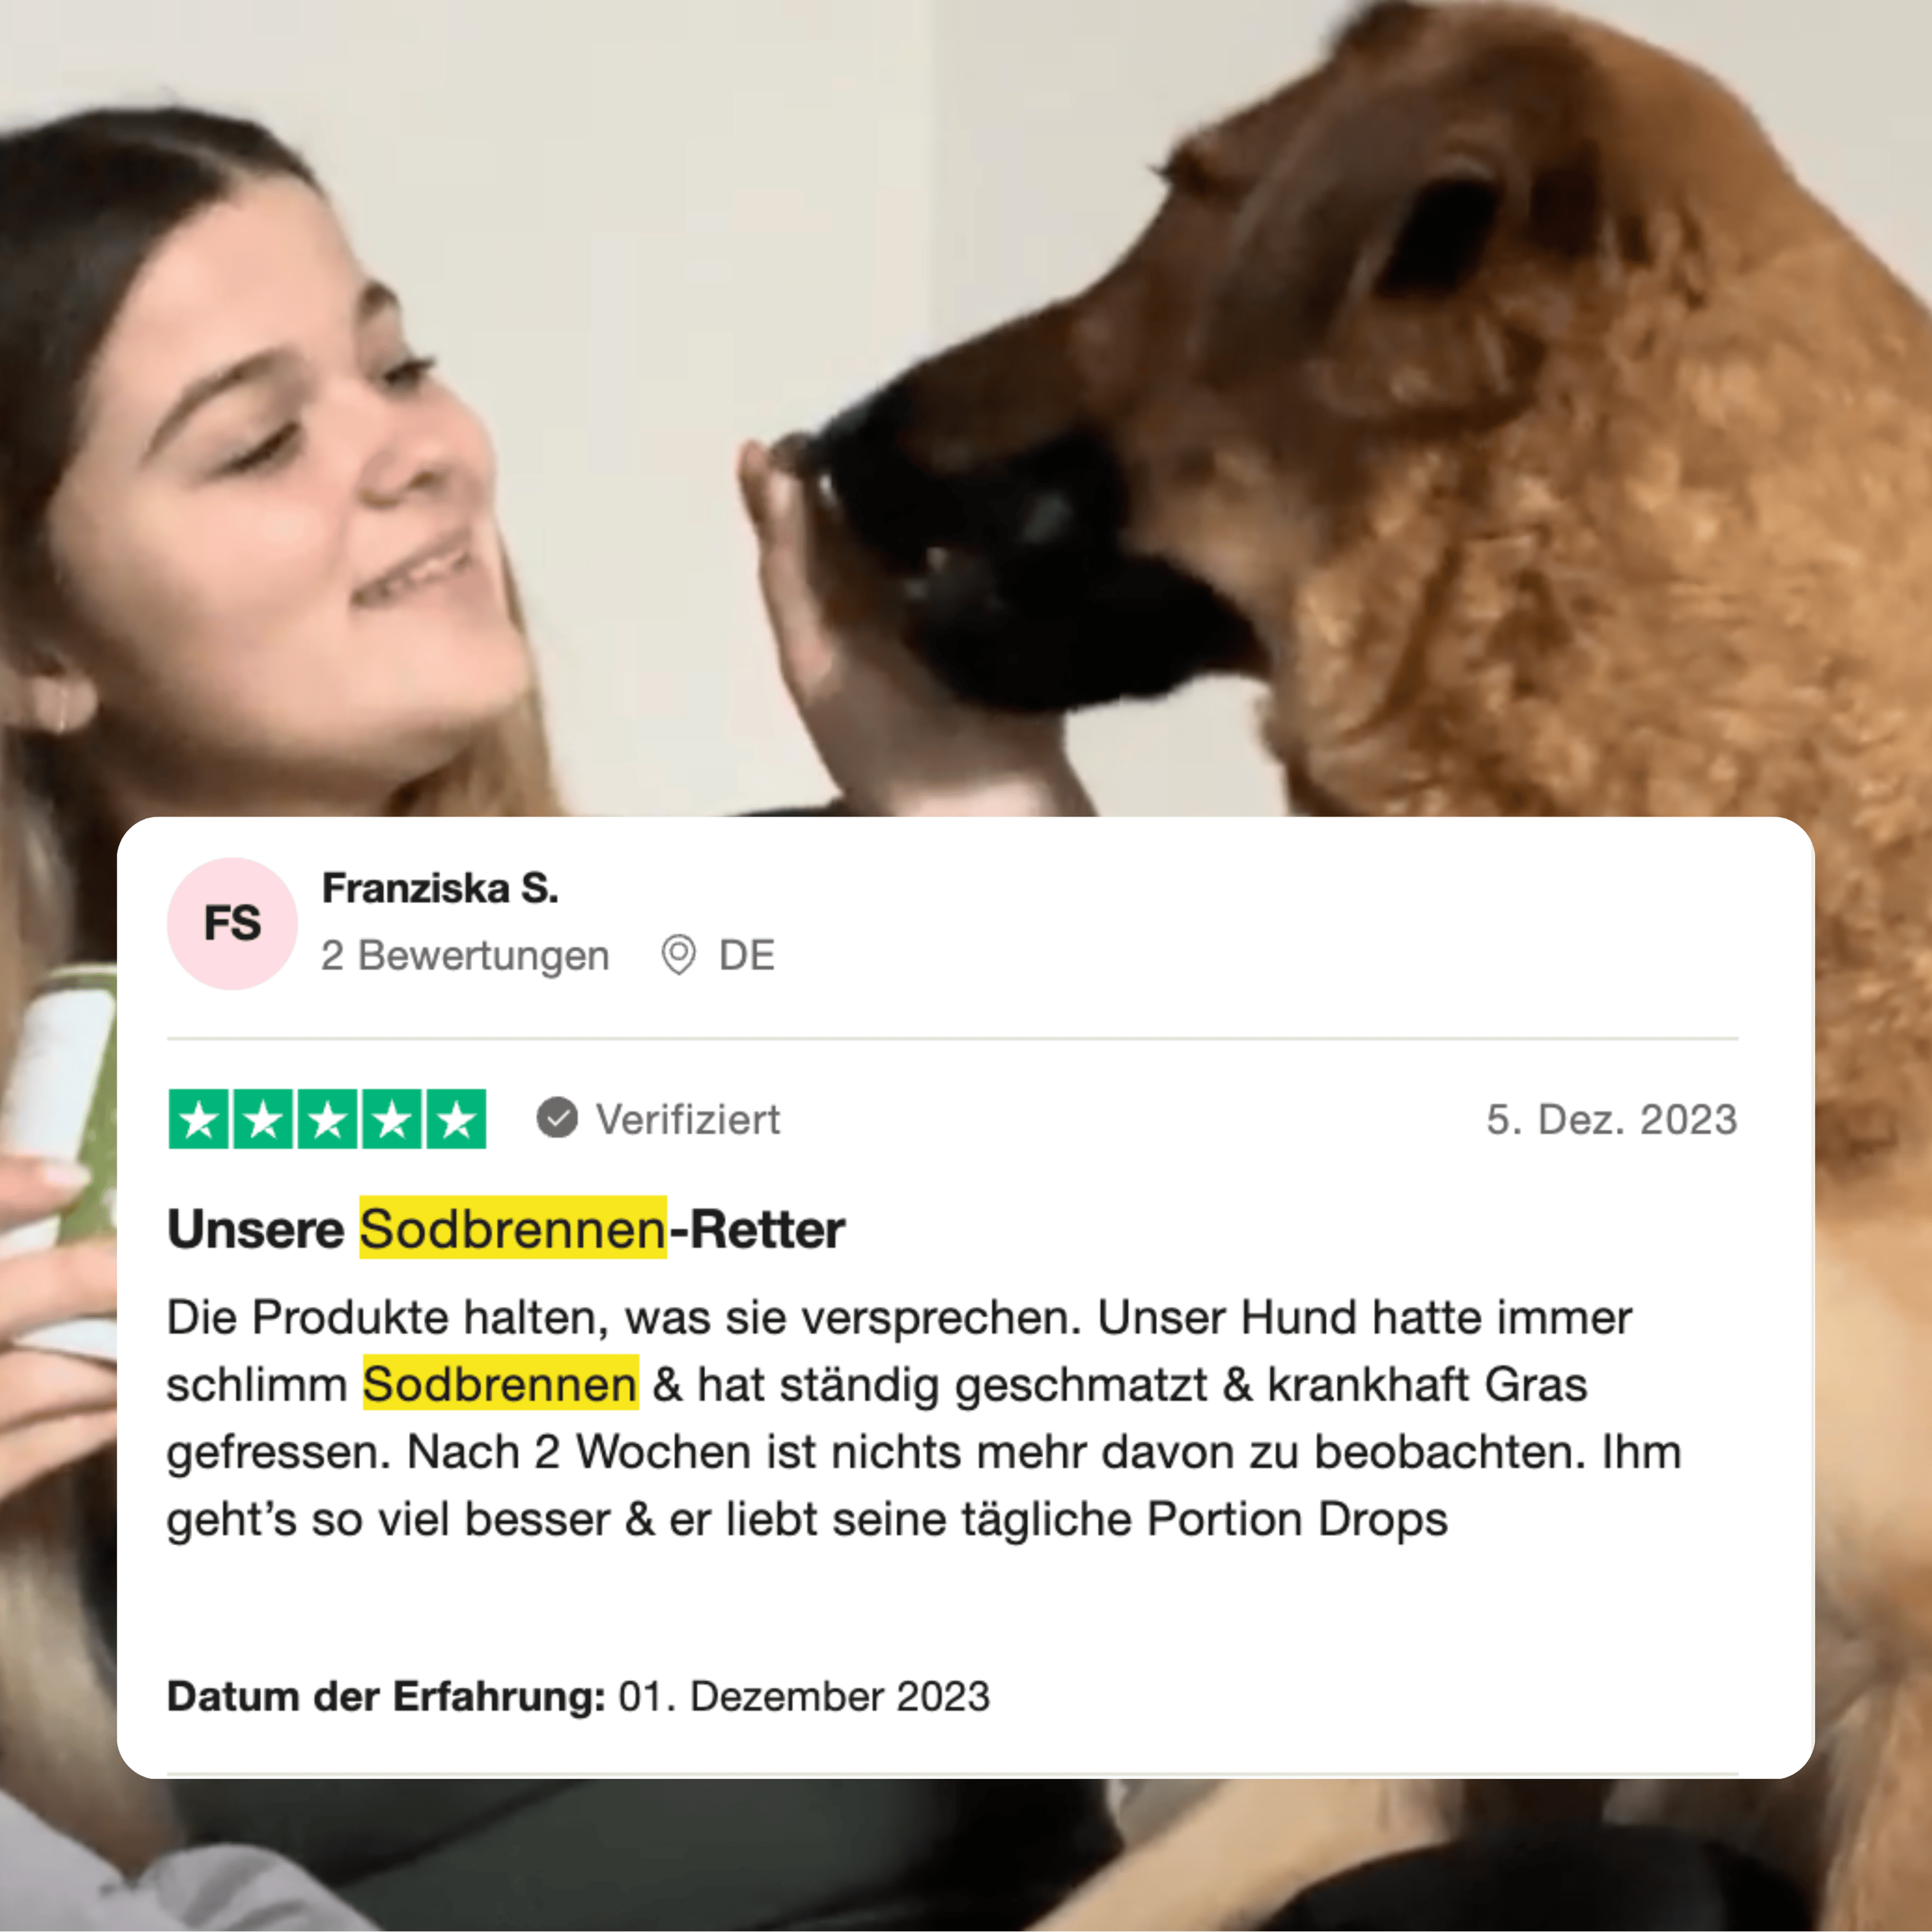Image resolution: width=1932 pixels, height=1932 pixels.
Task: Click the first green rating star
Action: 200,1119
